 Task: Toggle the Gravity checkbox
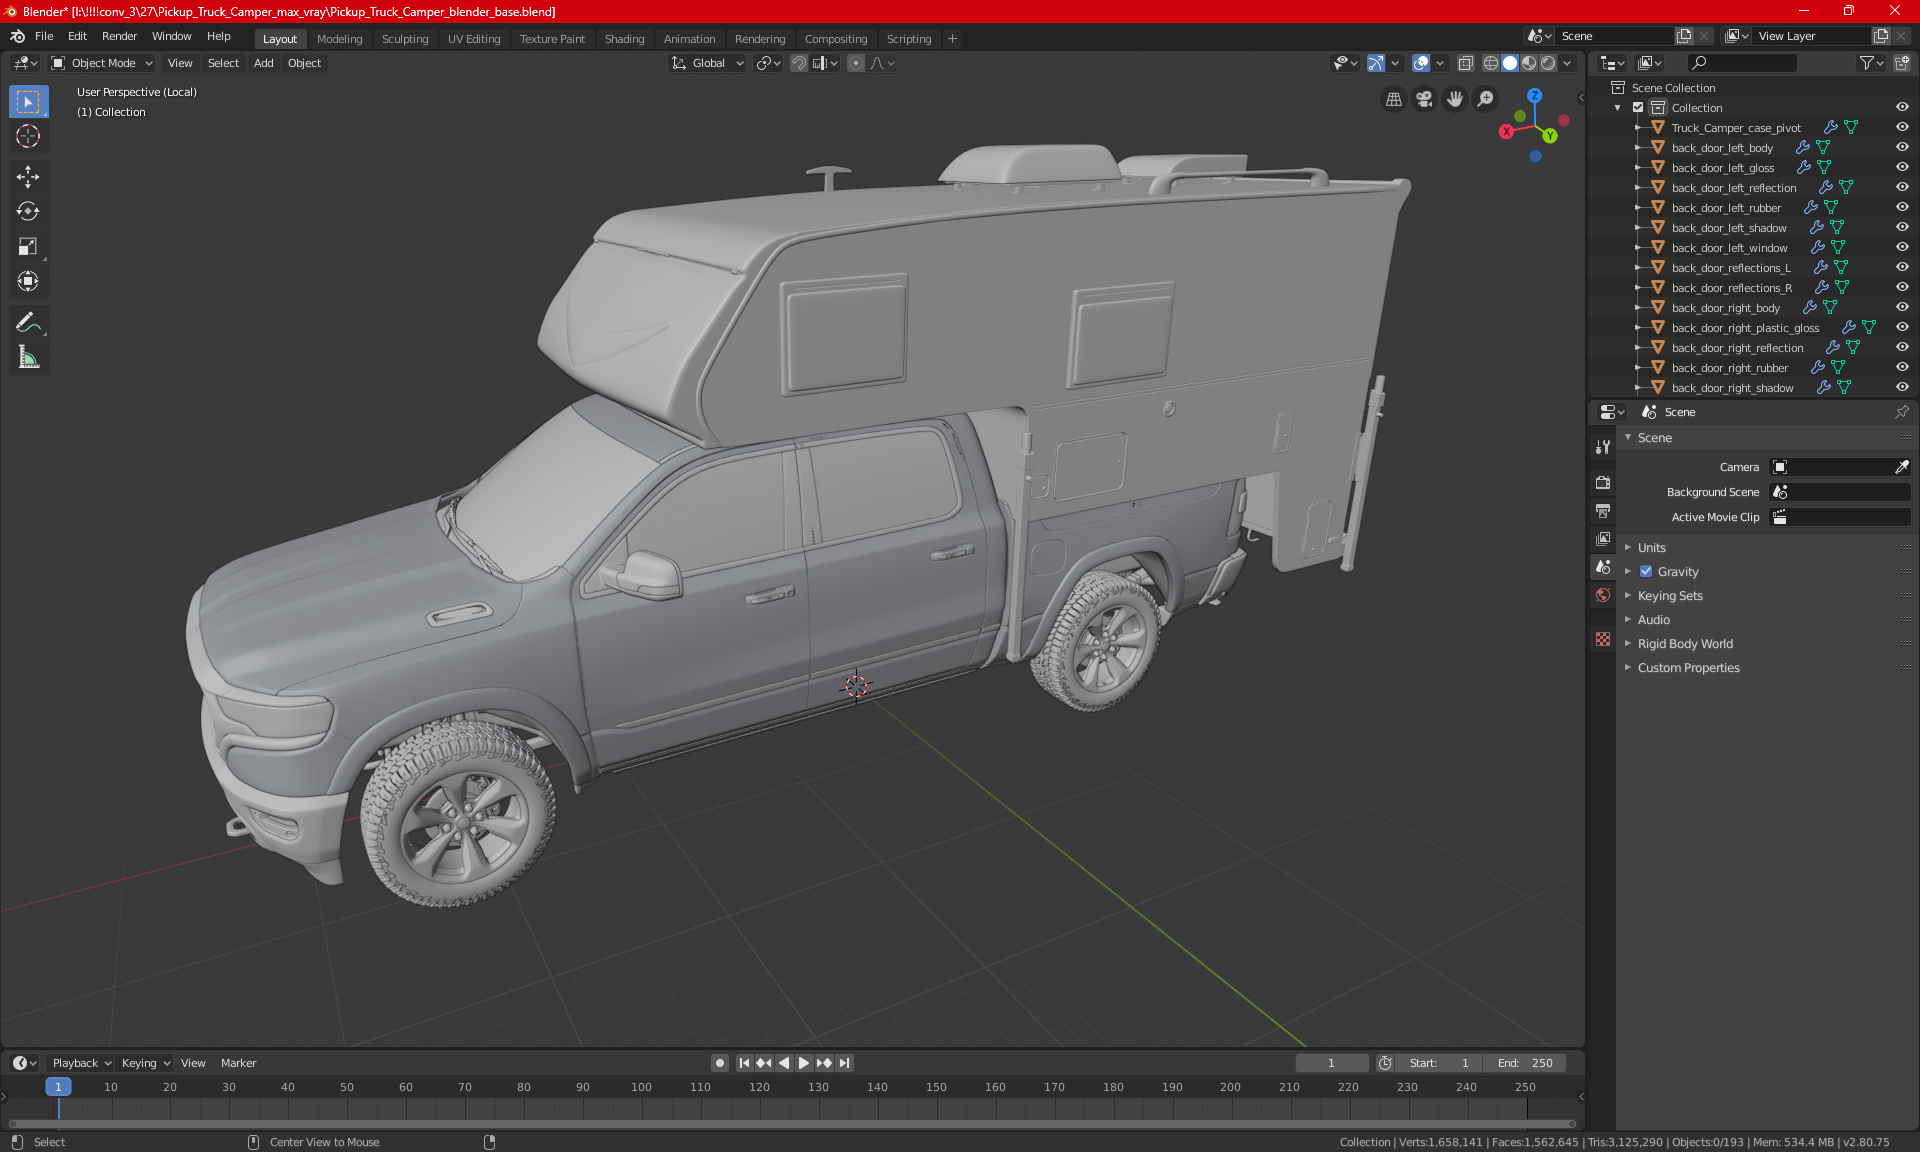(x=1646, y=572)
